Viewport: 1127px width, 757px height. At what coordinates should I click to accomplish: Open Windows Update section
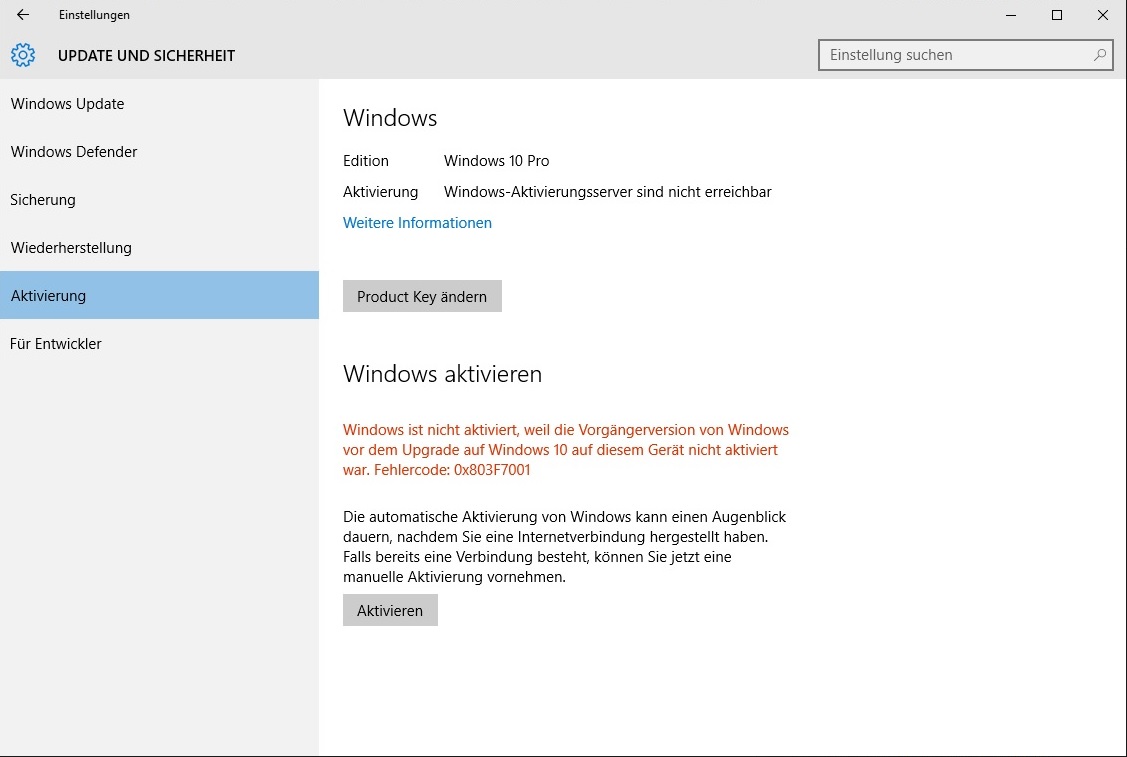[x=159, y=104]
